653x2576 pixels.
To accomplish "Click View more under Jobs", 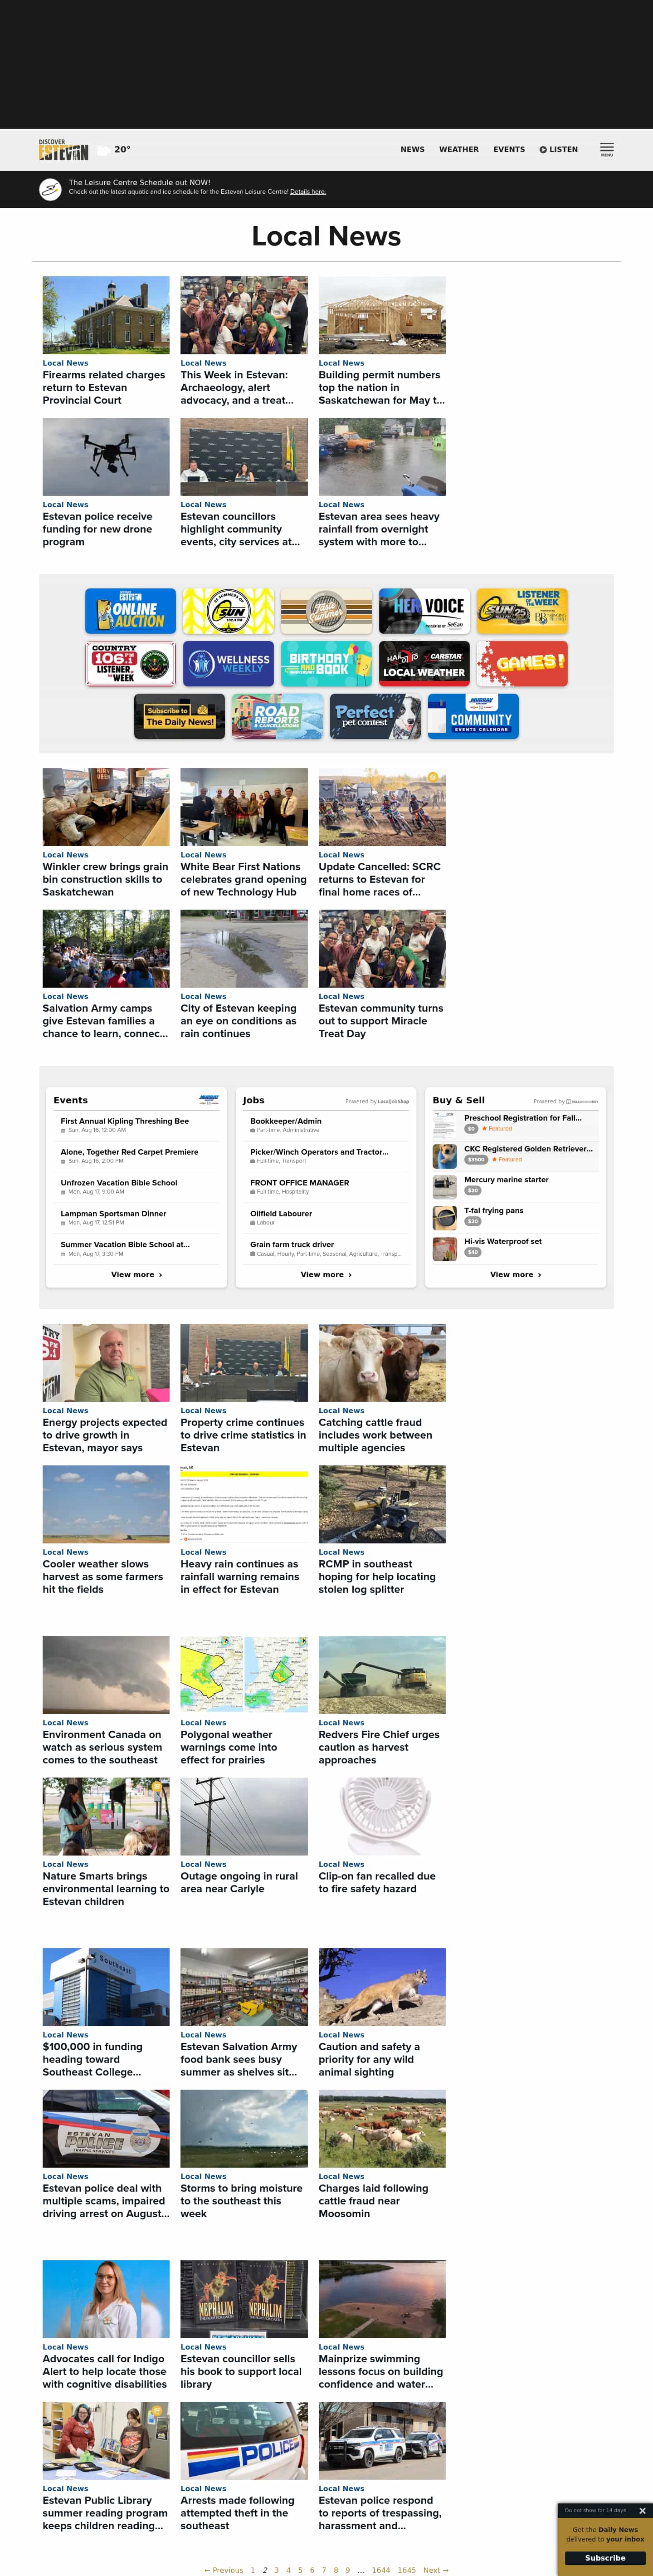I will coord(326,1274).
